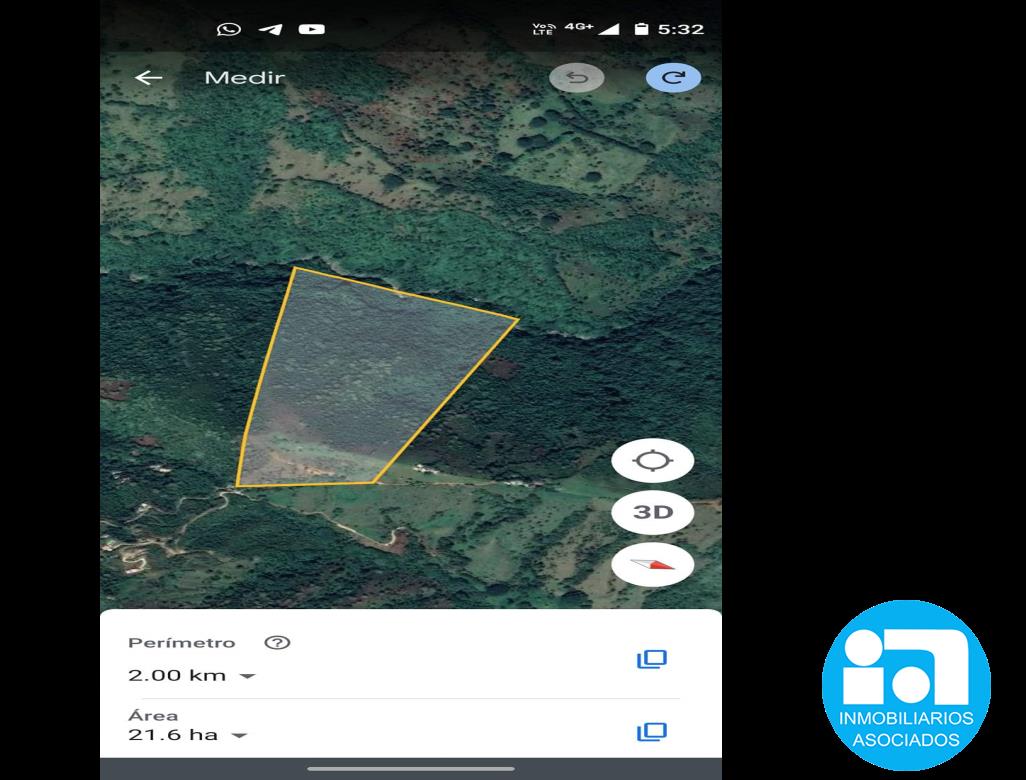Tap the back arrow next to Medir
This screenshot has width=1026, height=780.
(149, 78)
